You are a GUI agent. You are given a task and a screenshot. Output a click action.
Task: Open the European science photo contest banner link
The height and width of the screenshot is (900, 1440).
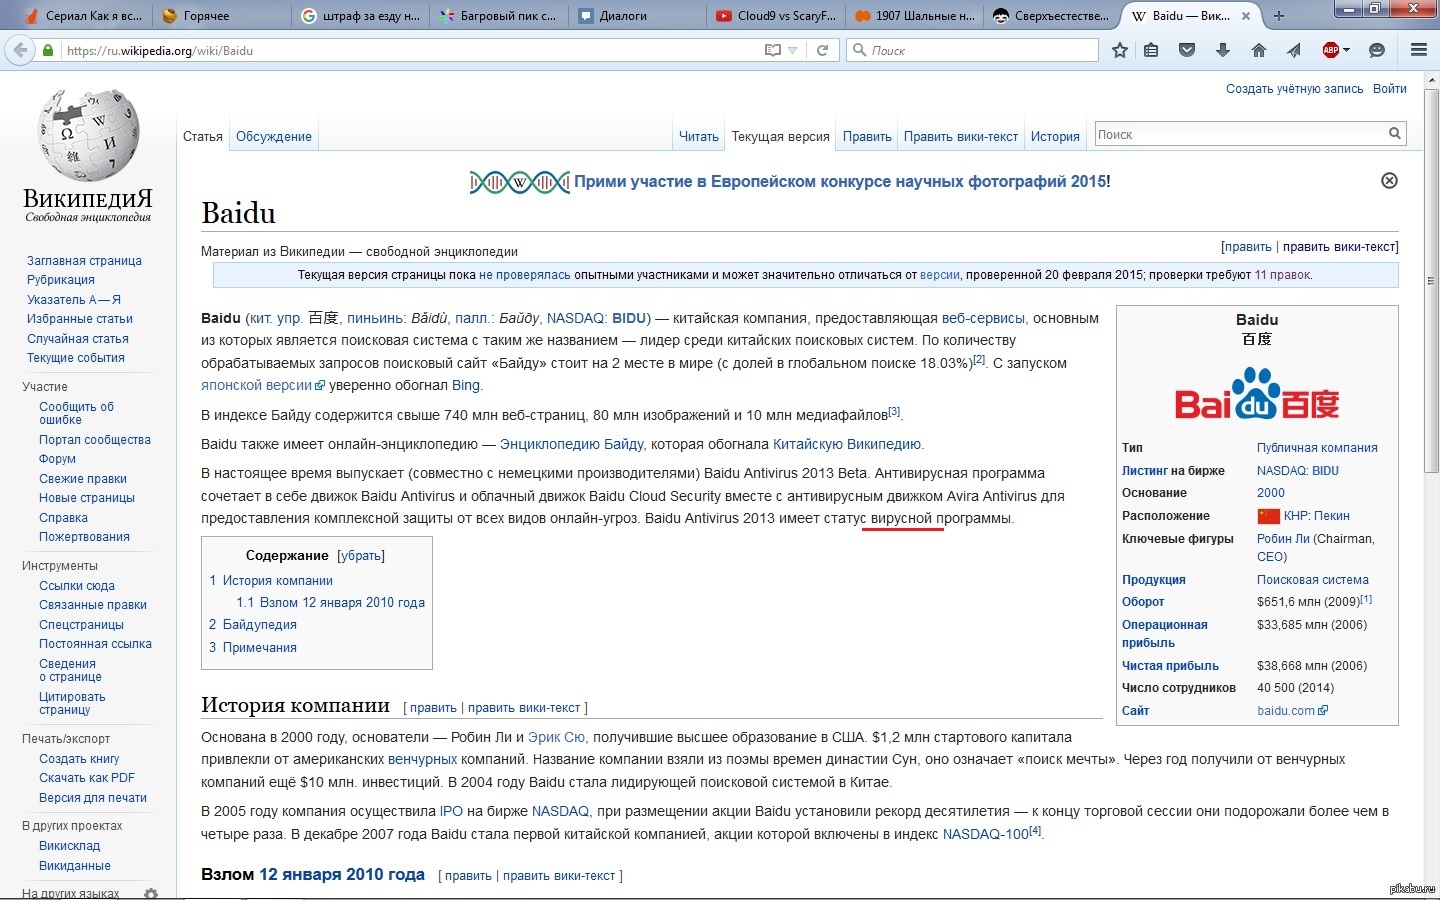coord(841,182)
